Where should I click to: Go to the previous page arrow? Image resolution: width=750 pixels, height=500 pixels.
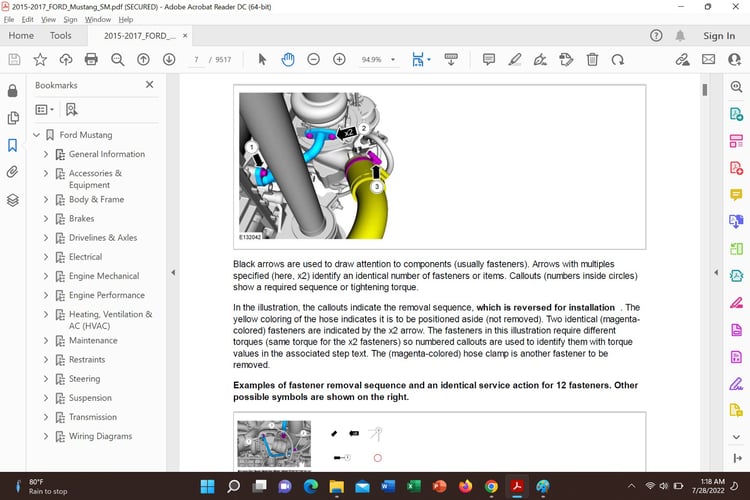click(143, 59)
